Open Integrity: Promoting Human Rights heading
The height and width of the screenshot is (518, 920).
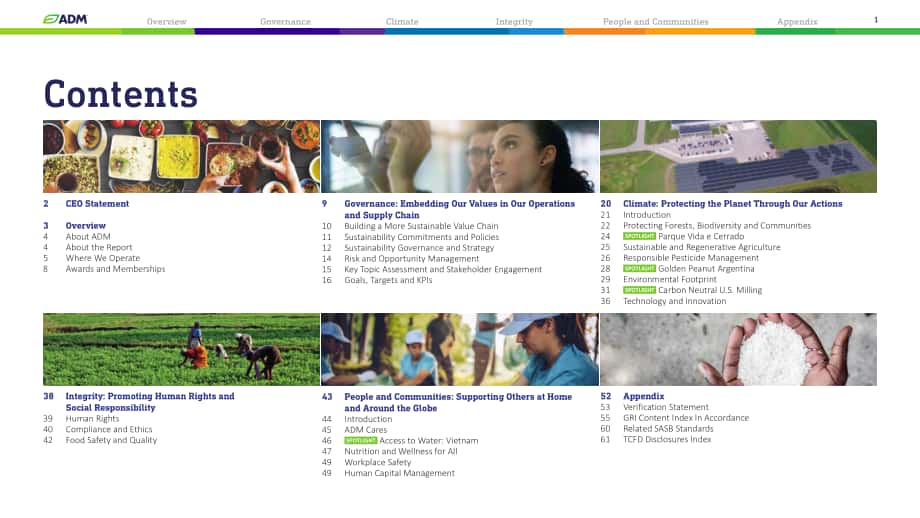[x=150, y=402]
